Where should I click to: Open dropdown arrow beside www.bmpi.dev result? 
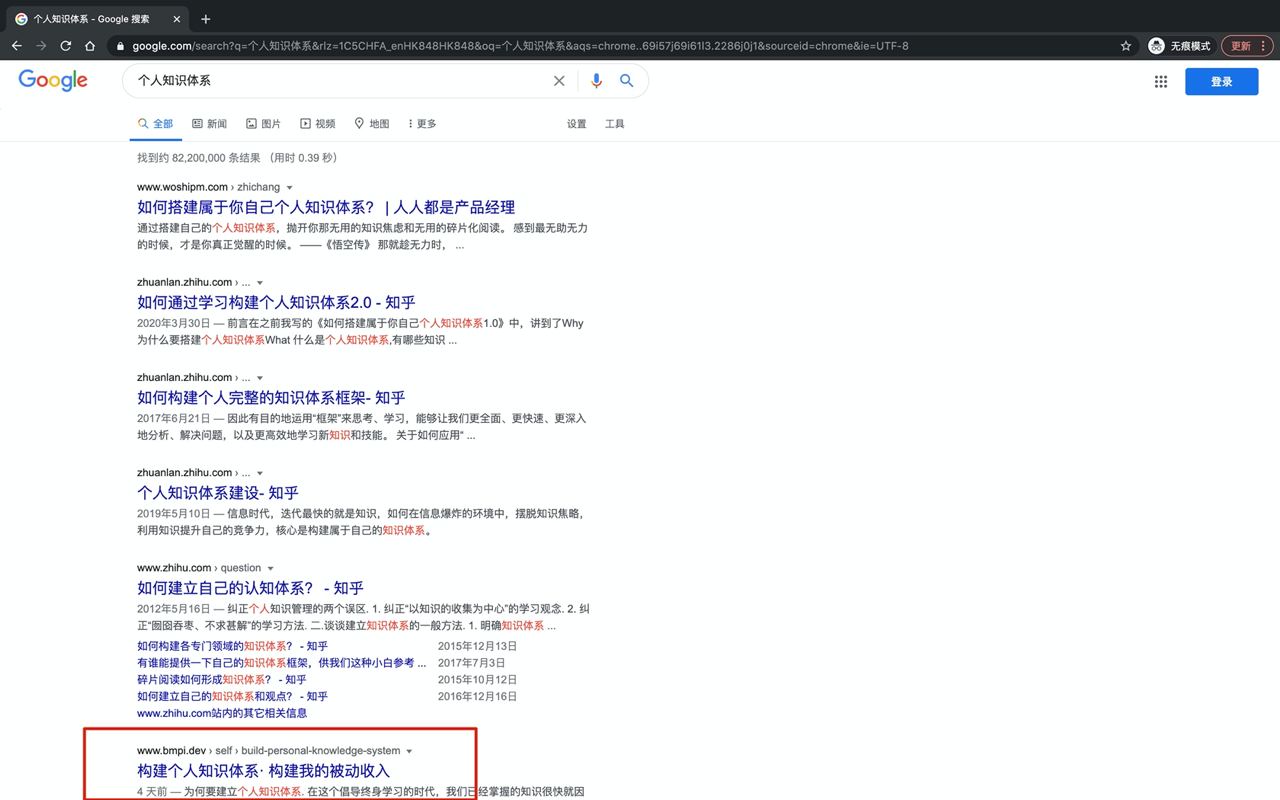pyautogui.click(x=409, y=751)
